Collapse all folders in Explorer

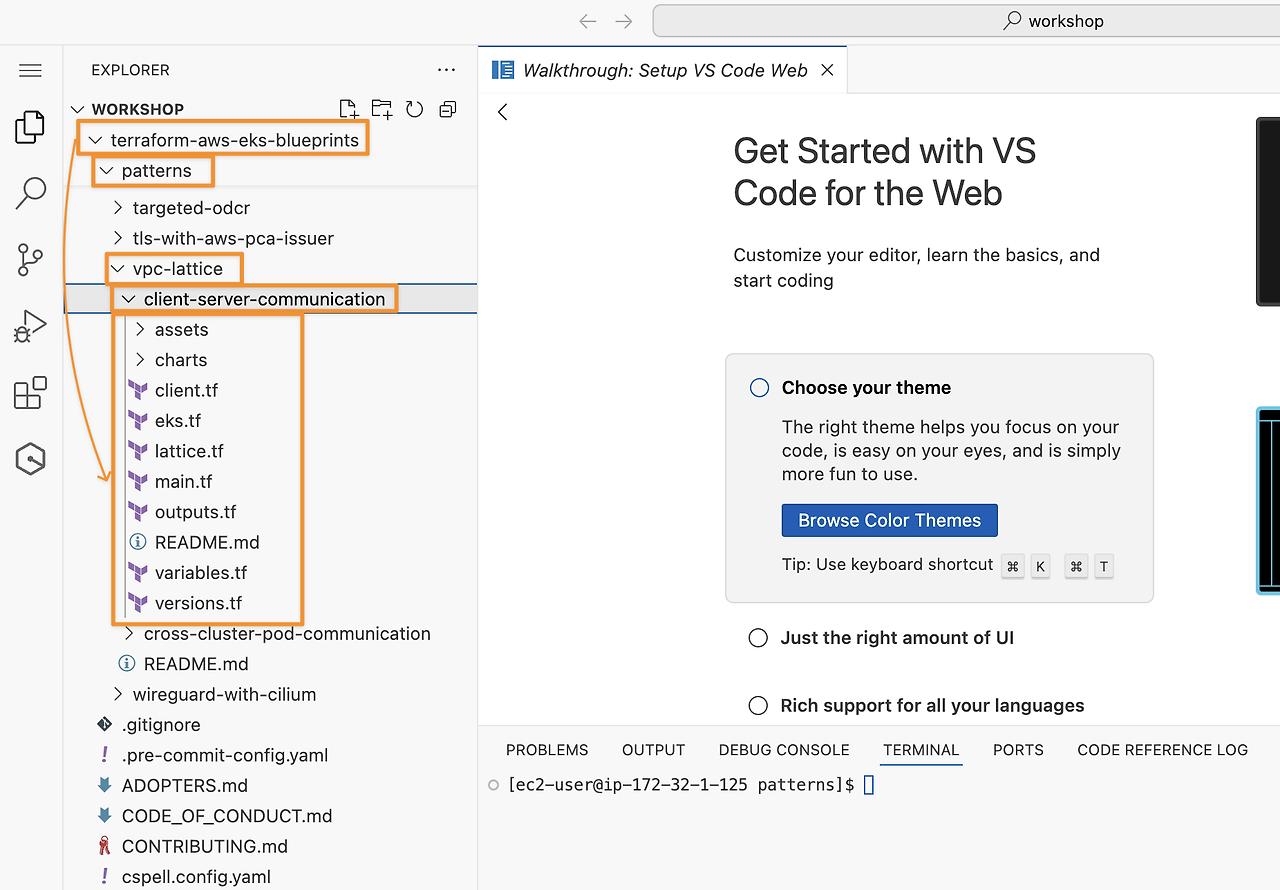tap(448, 109)
